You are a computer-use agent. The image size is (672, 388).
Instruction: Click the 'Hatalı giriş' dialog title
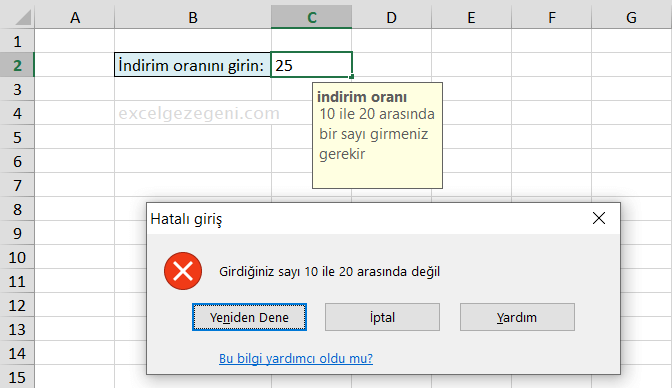186,219
